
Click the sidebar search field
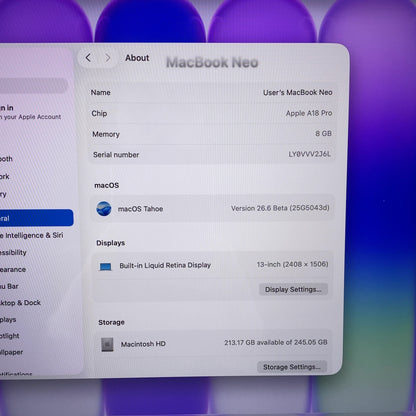point(34,86)
